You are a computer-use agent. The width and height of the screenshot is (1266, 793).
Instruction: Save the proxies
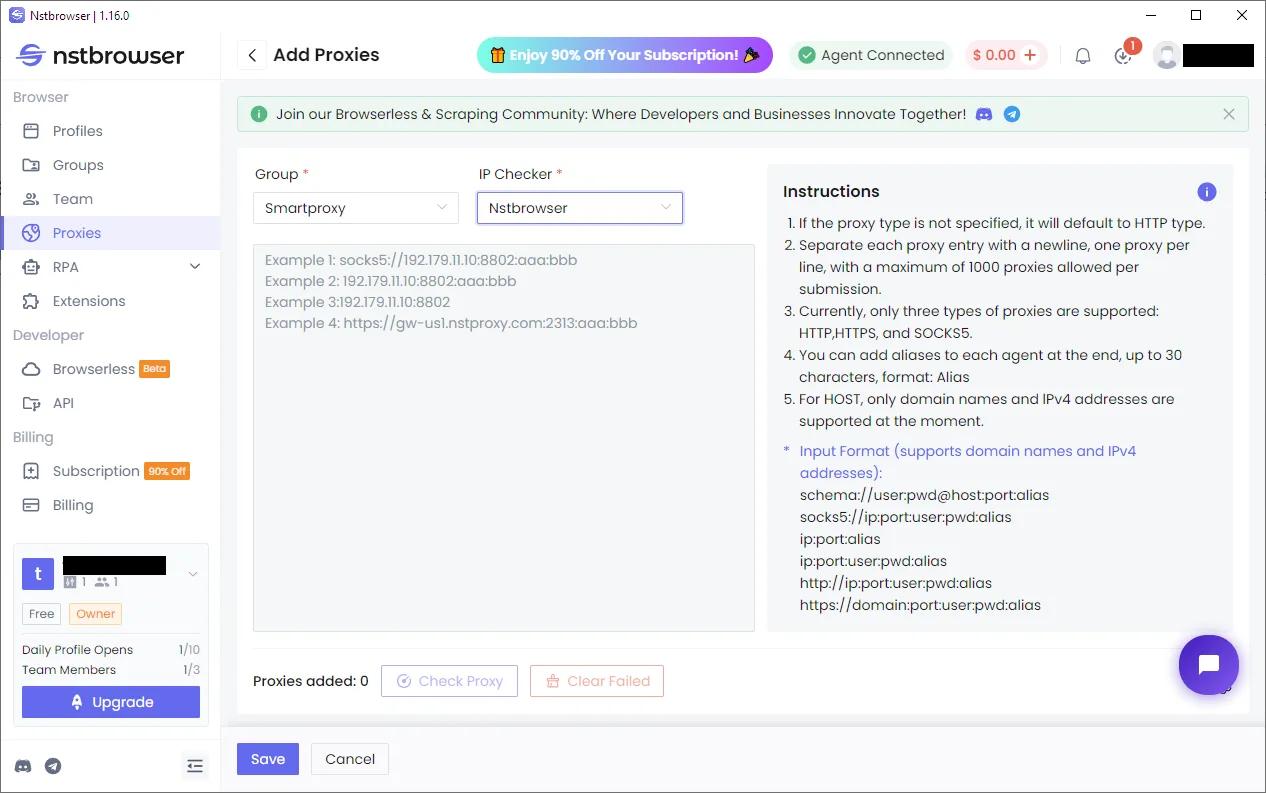tap(268, 759)
